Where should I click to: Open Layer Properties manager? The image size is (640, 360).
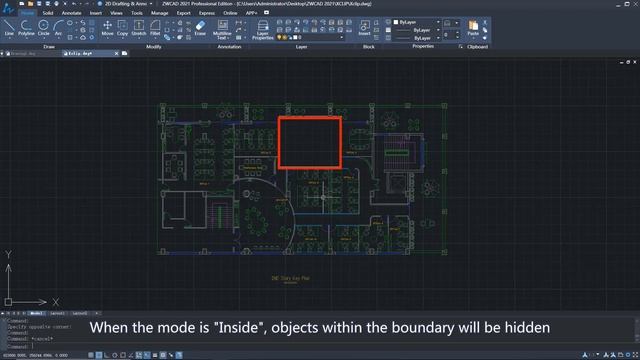[262, 30]
